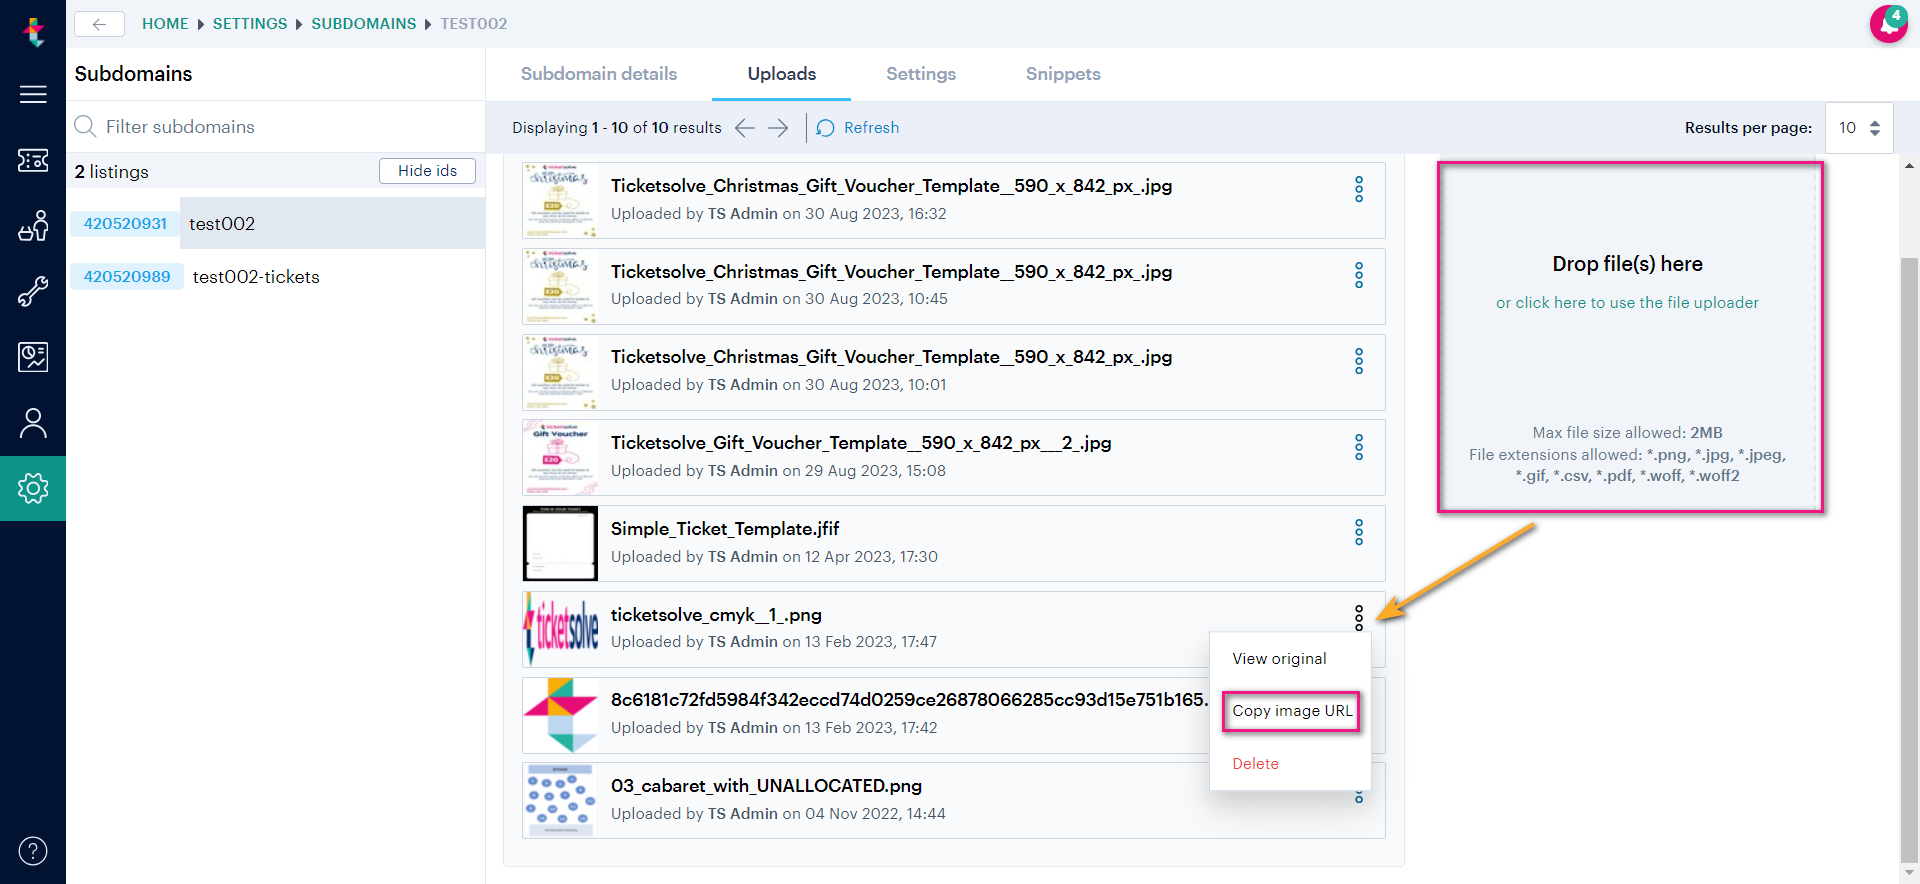The image size is (1920, 884).
Task: Open 03_cabaret_with_UNALLOCATED.png thumbnail
Action: (560, 801)
